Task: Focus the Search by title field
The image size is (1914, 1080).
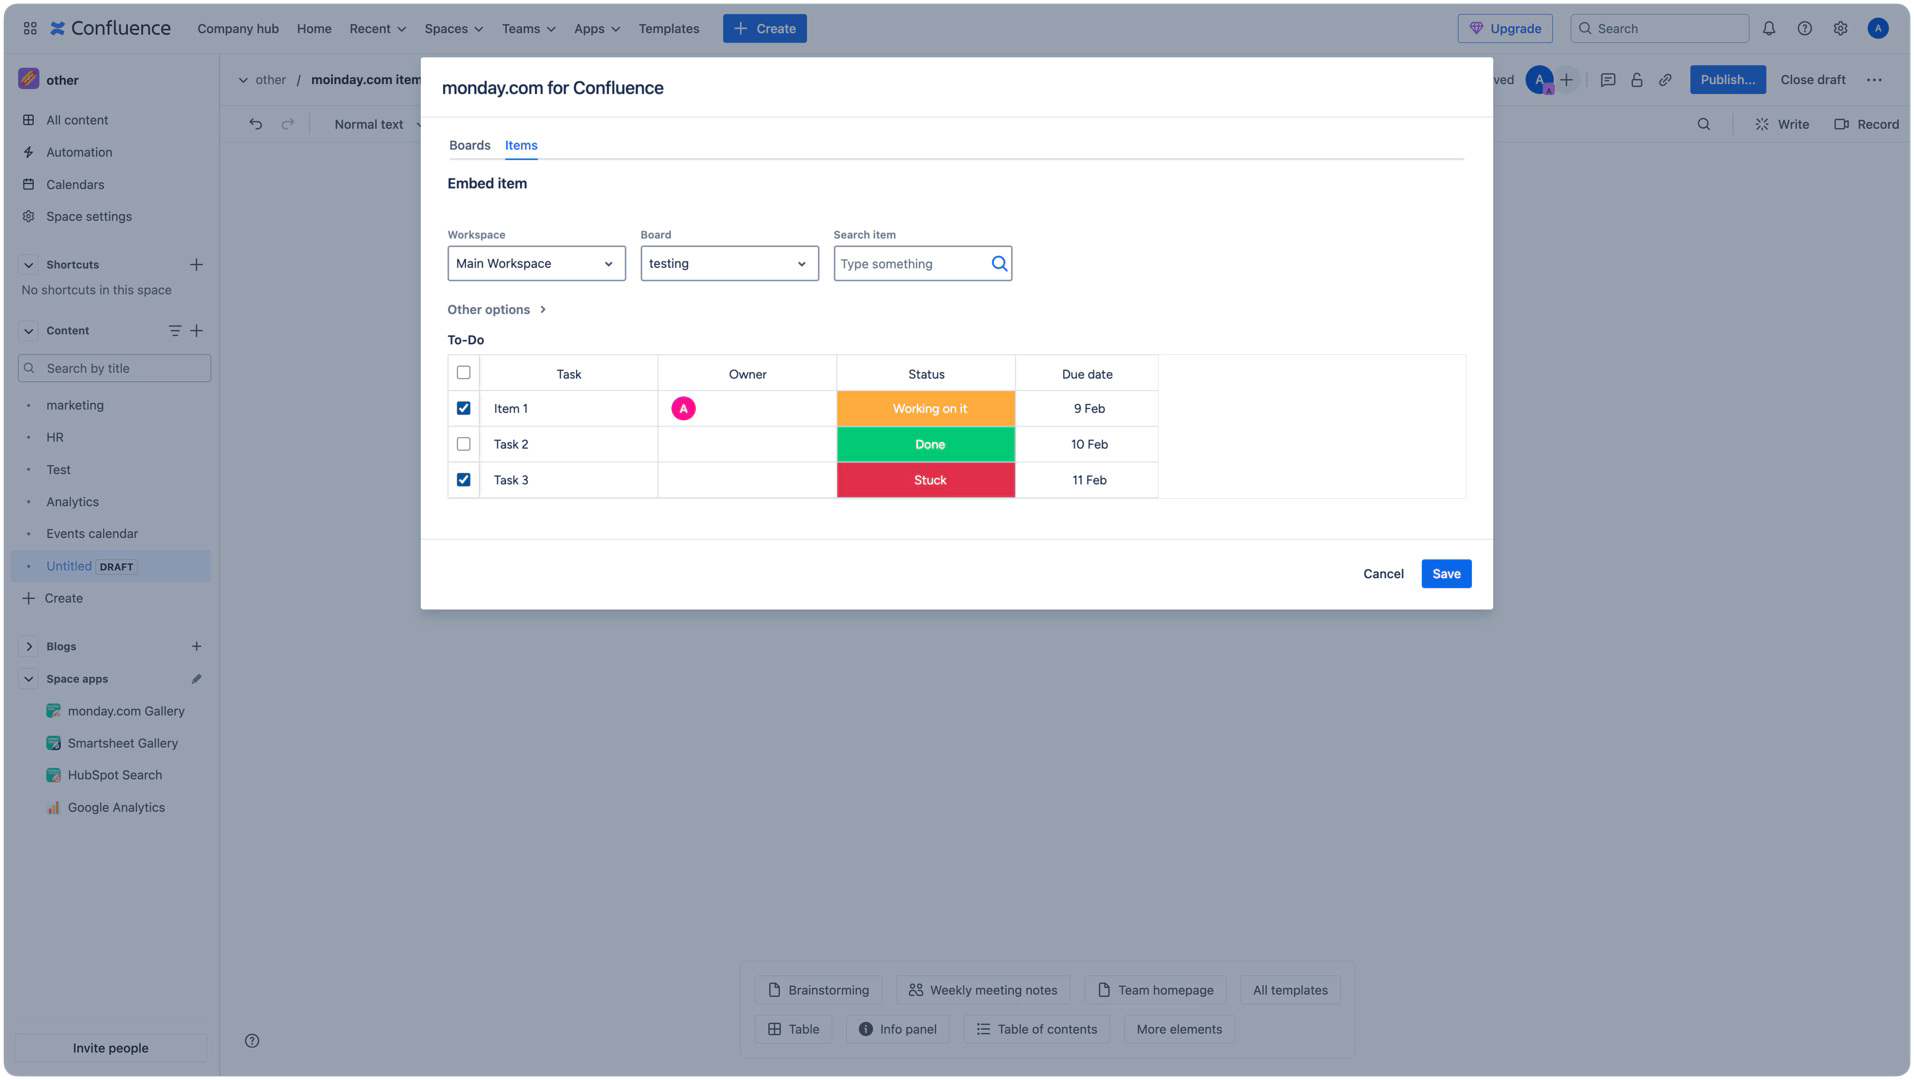Action: (x=114, y=368)
